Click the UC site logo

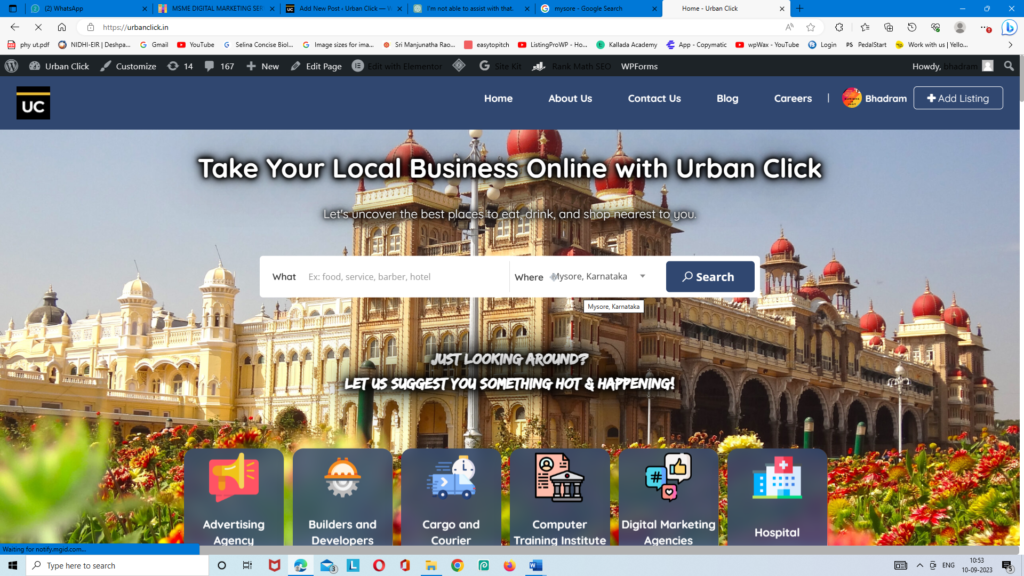pos(33,103)
